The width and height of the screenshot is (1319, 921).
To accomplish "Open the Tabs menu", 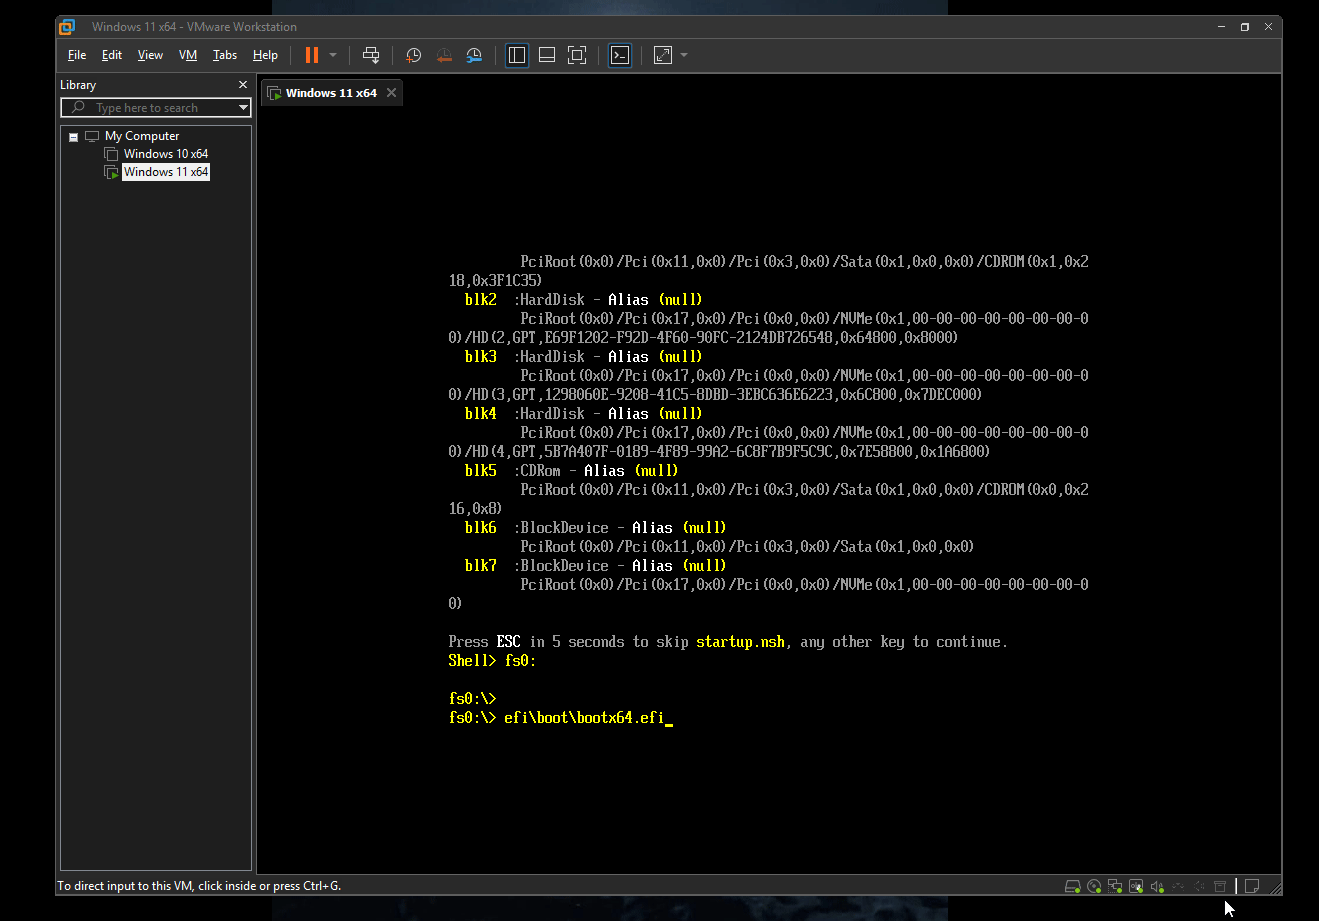I will pos(225,55).
